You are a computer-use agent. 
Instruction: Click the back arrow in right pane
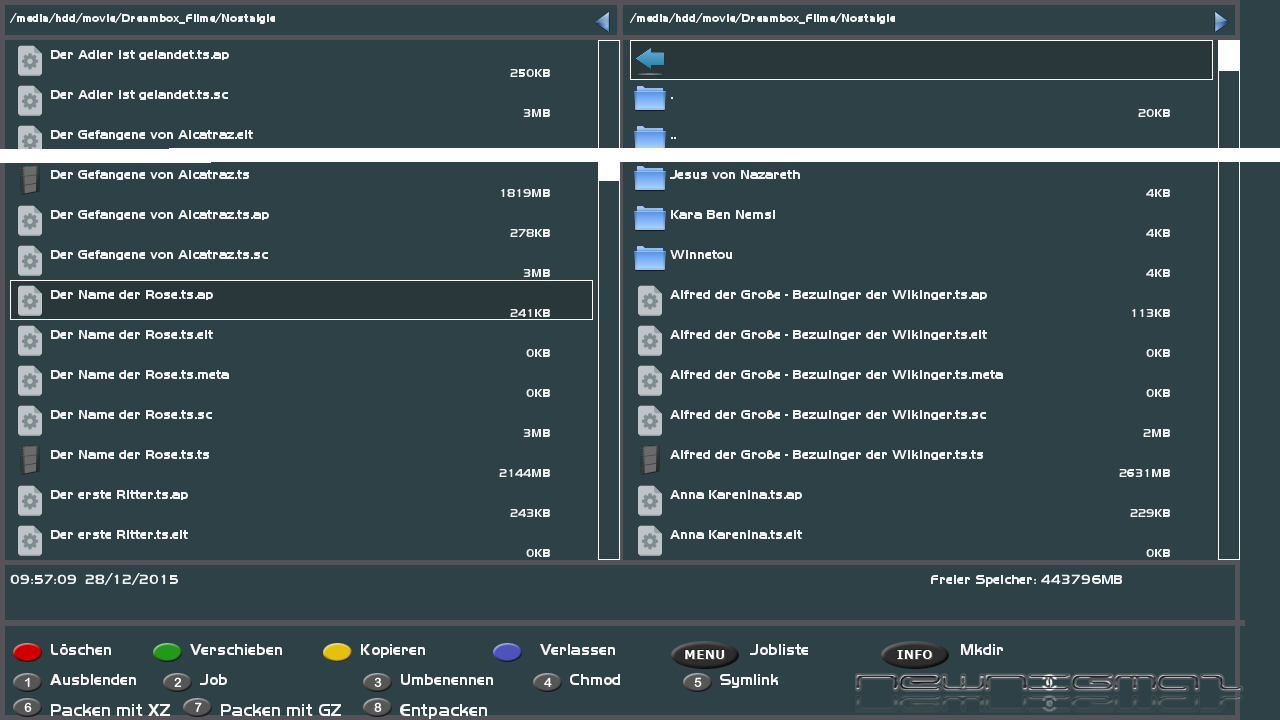point(650,60)
